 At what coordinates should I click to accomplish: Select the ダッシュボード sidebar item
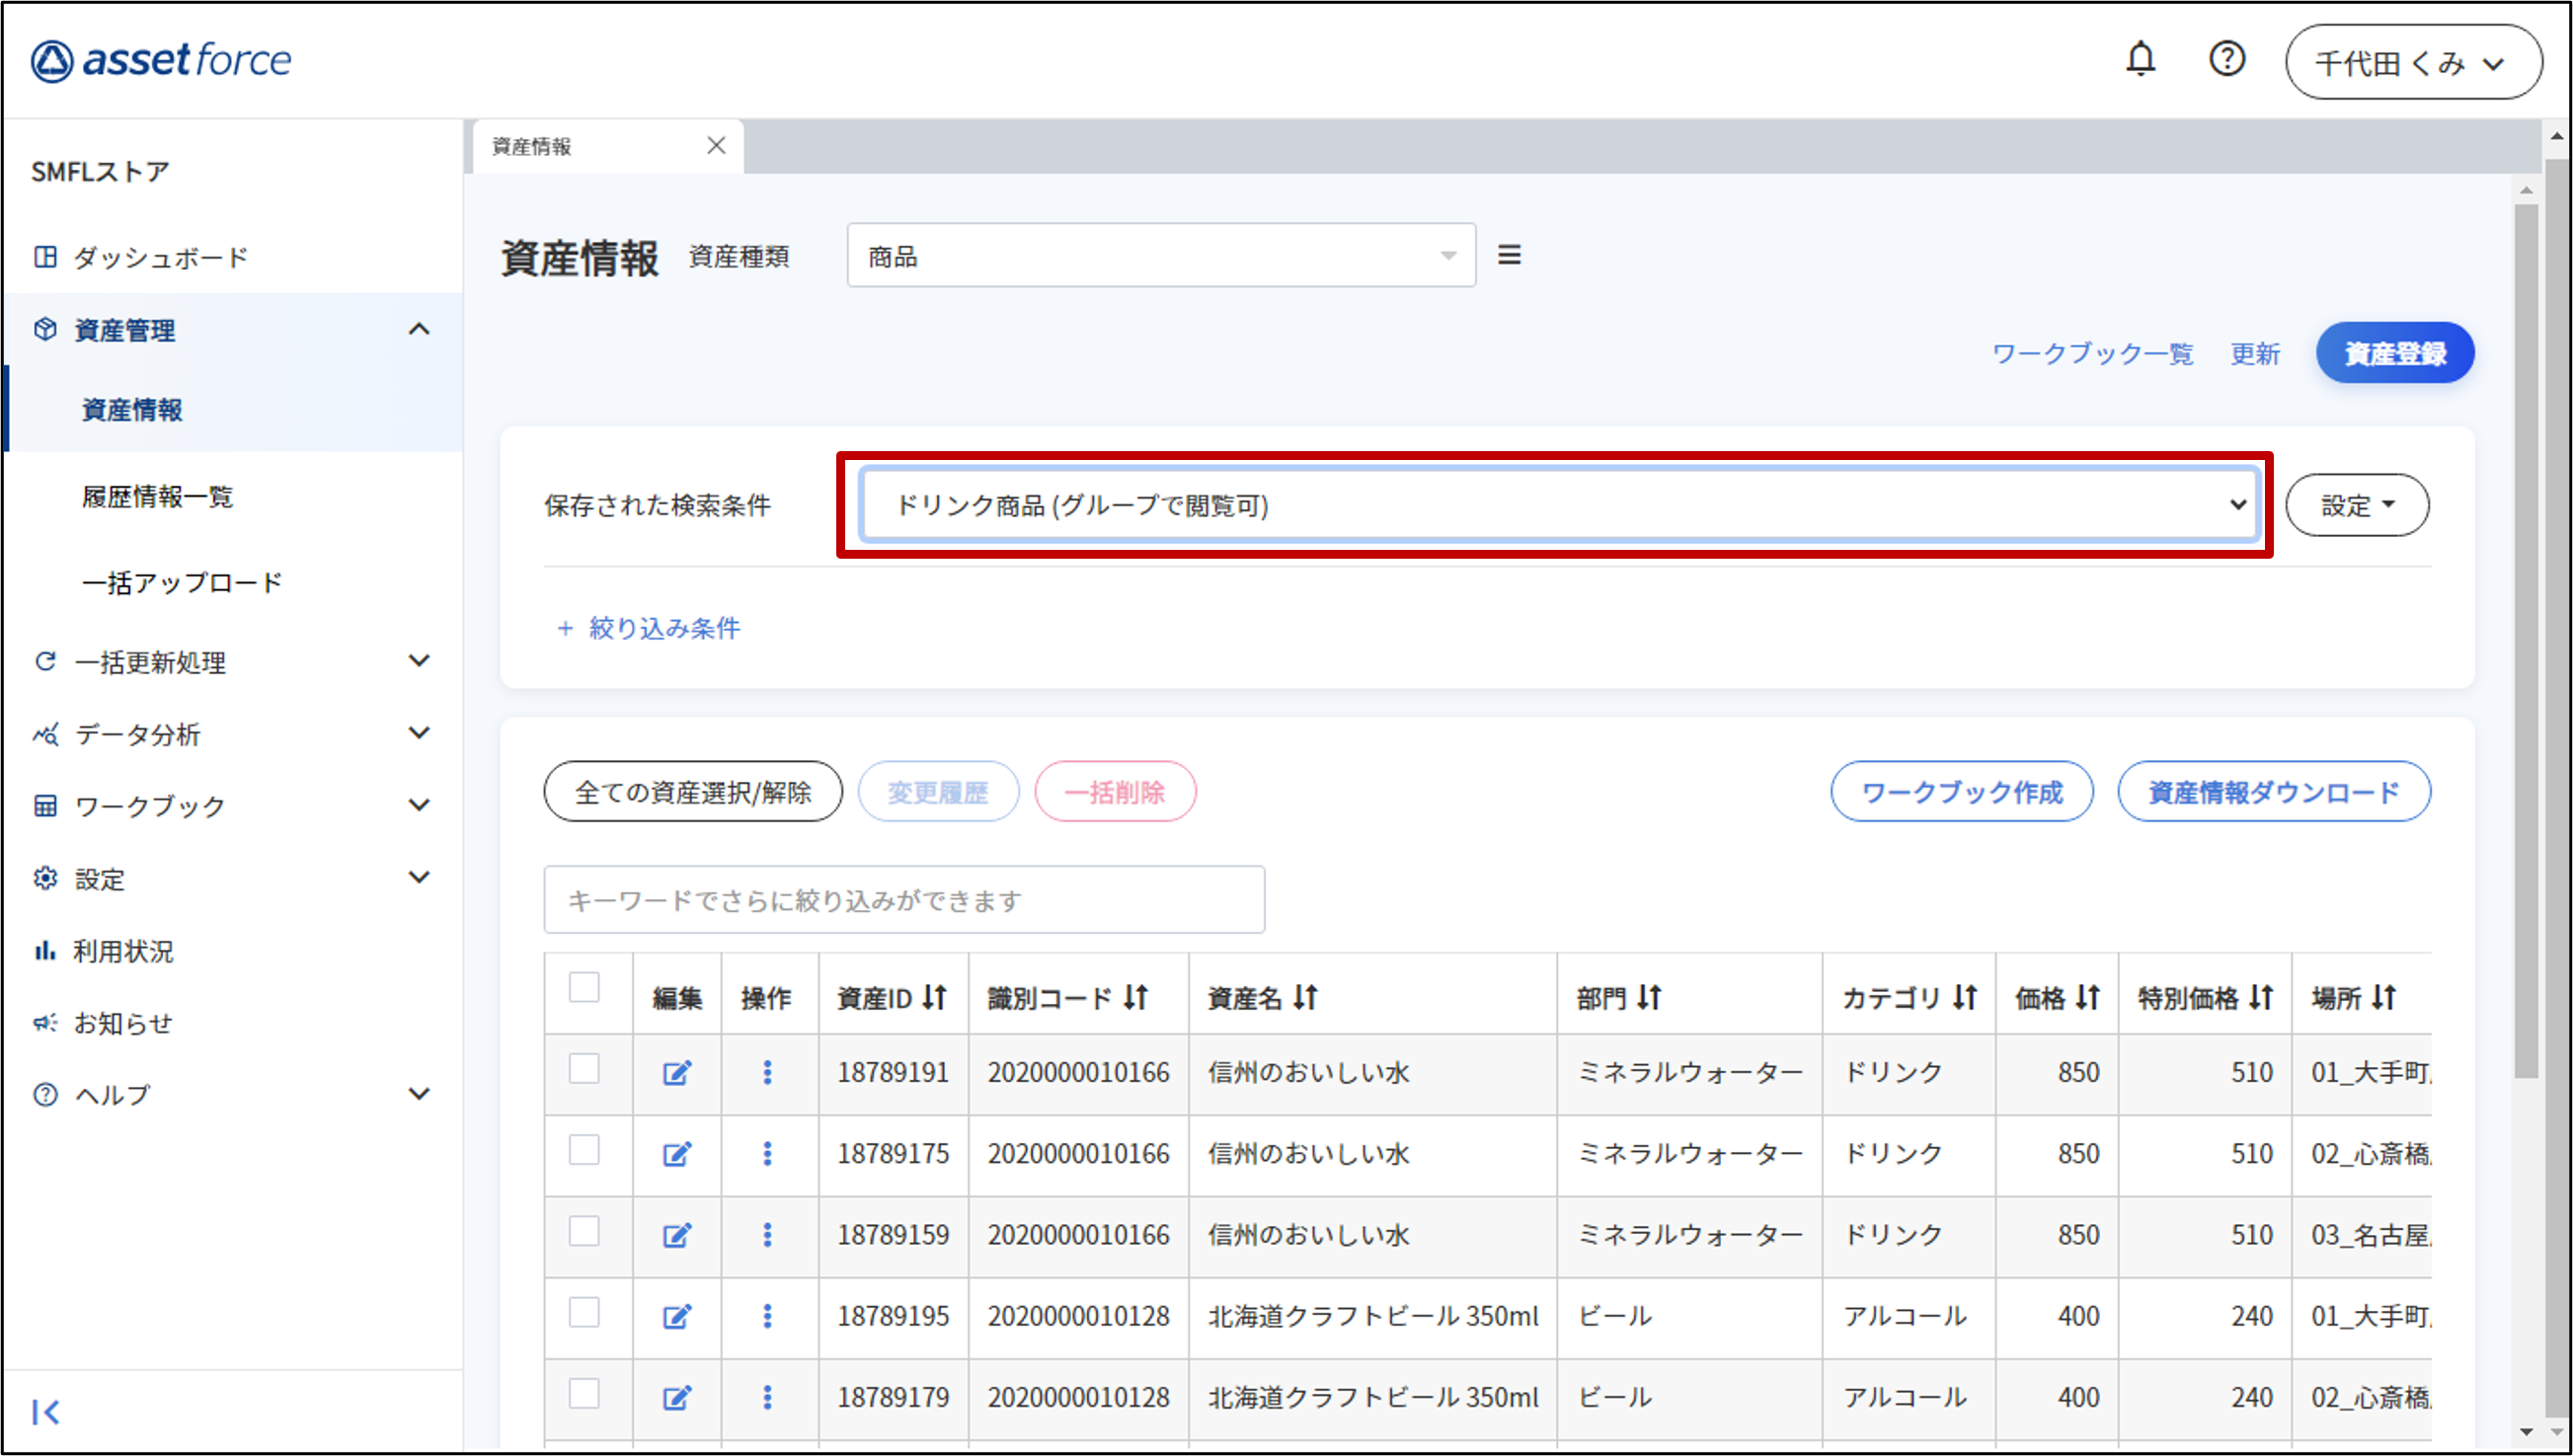click(160, 257)
